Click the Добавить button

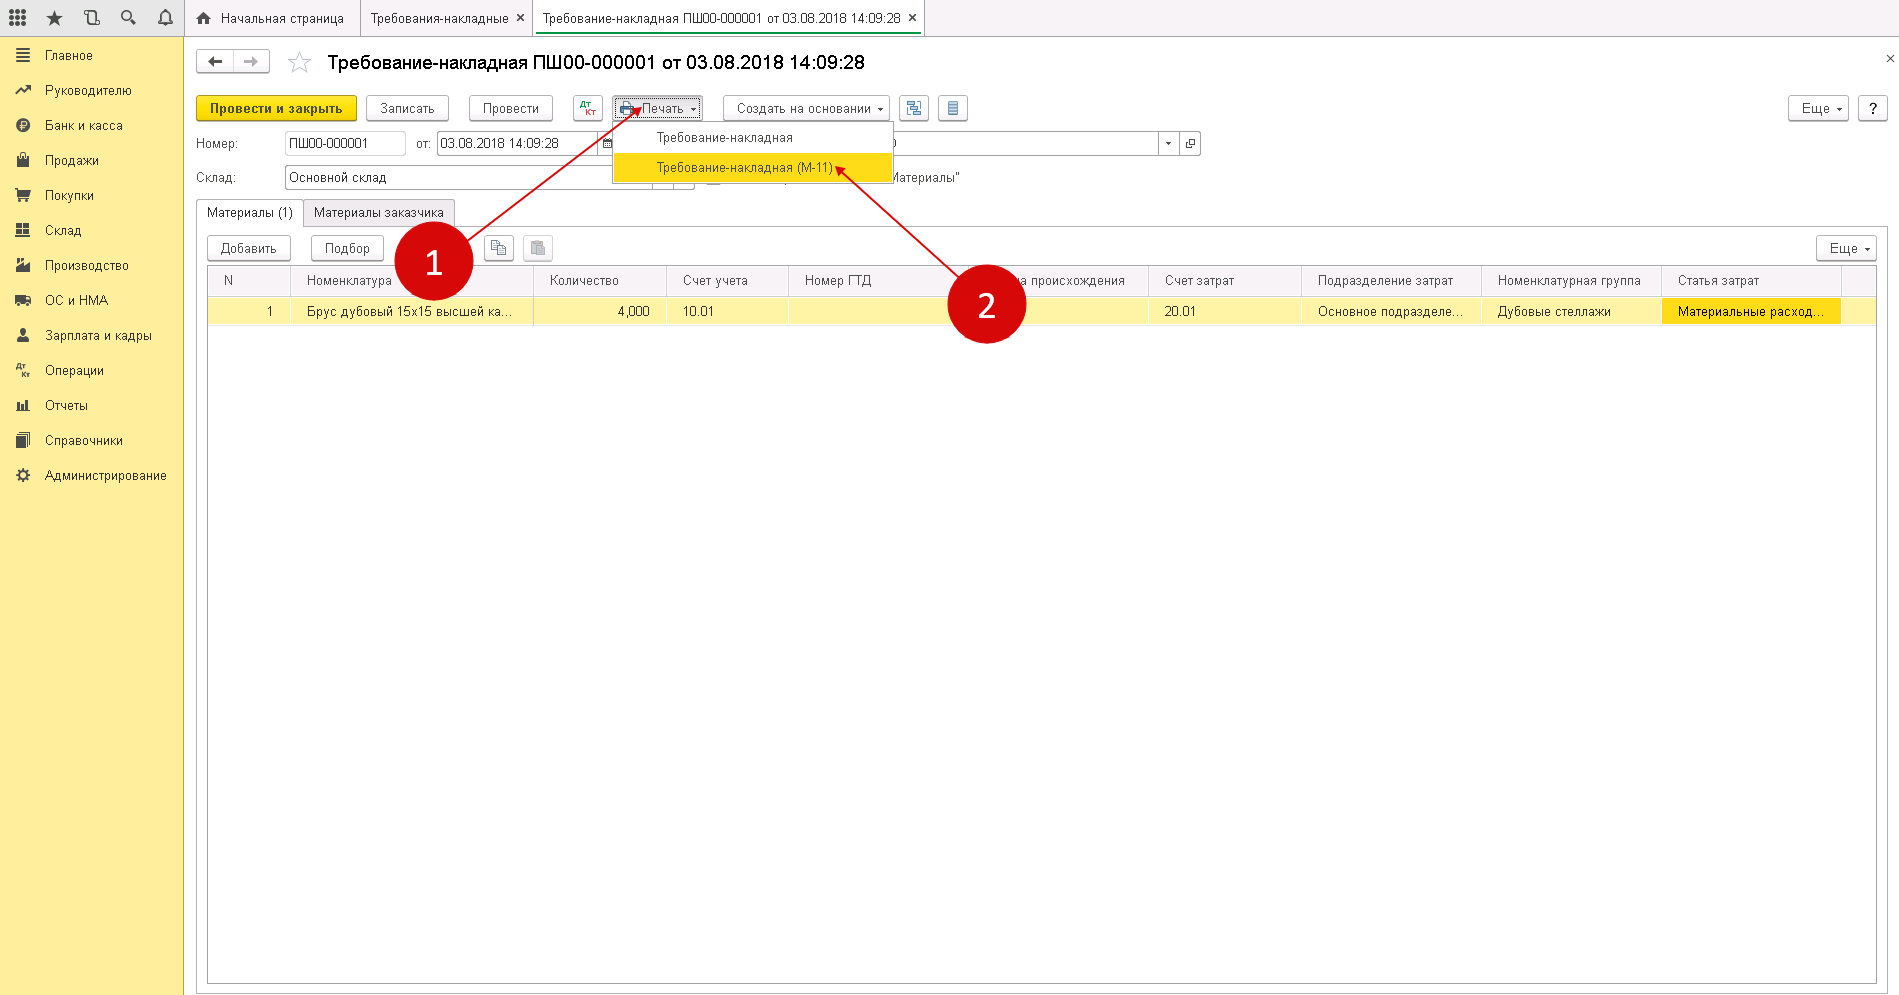248,248
